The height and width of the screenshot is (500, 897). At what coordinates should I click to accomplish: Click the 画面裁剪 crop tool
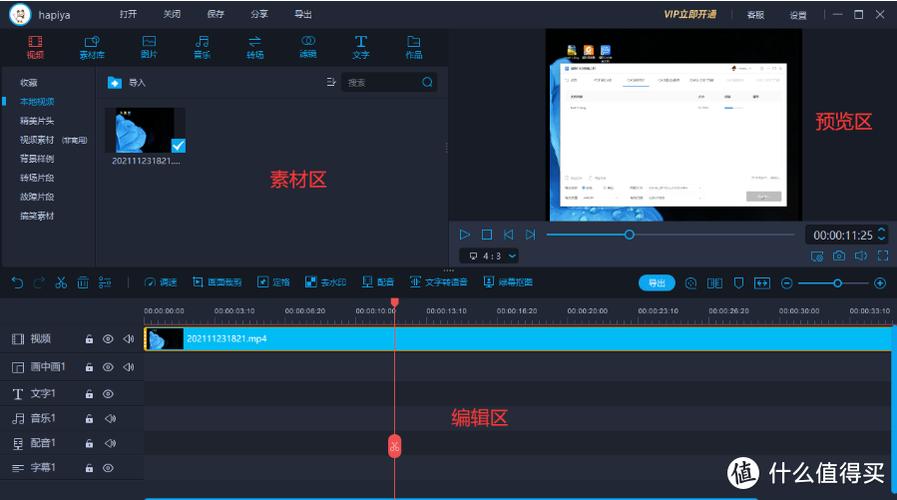pyautogui.click(x=217, y=282)
